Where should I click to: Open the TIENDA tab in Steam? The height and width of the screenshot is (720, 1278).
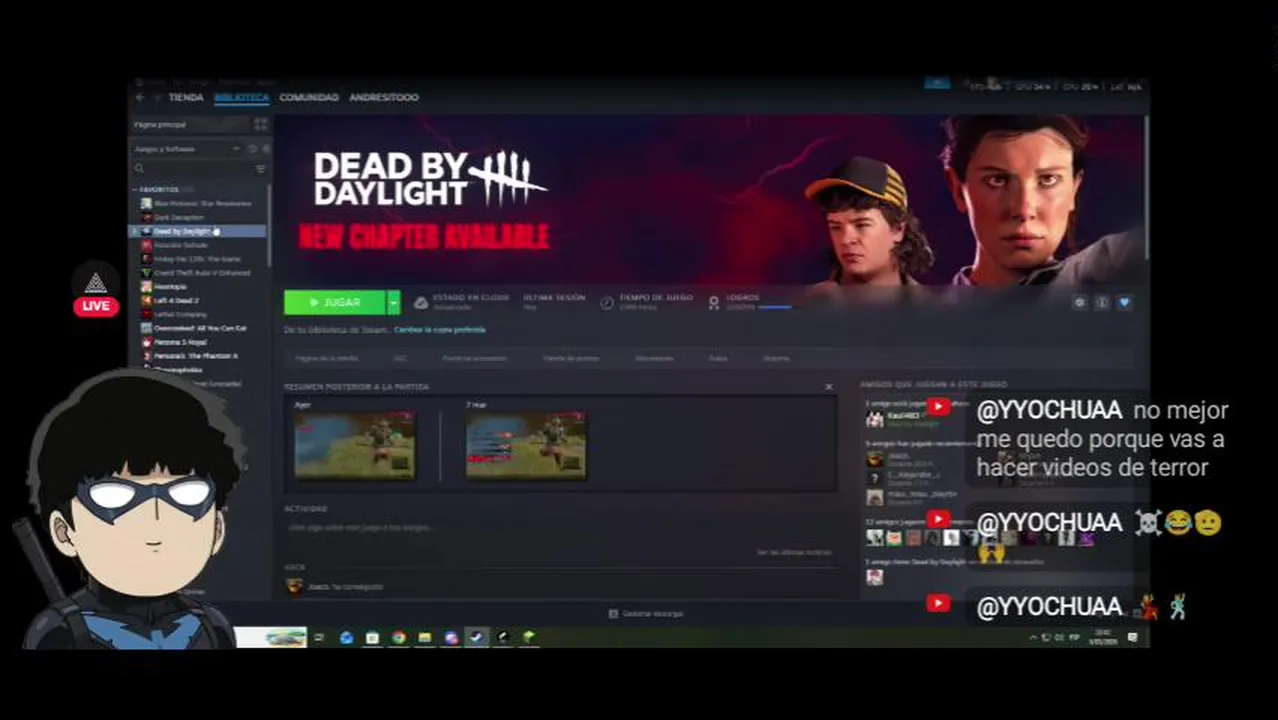click(186, 97)
